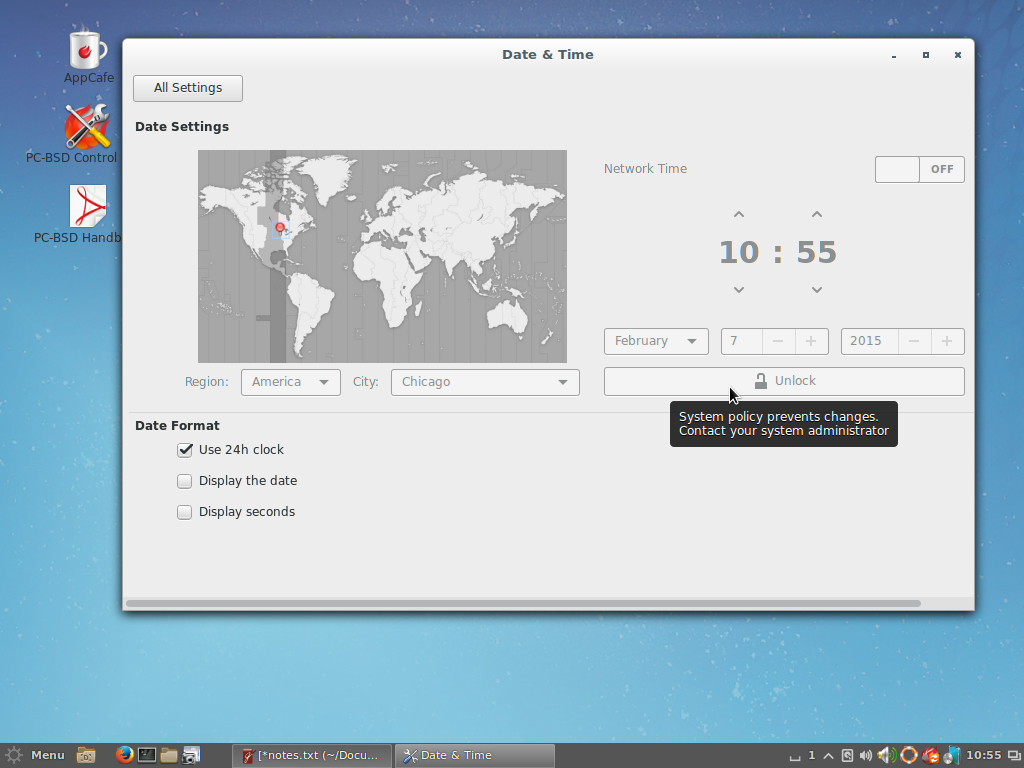Open the month dropdown showing February
This screenshot has height=768, width=1024.
[x=656, y=341]
